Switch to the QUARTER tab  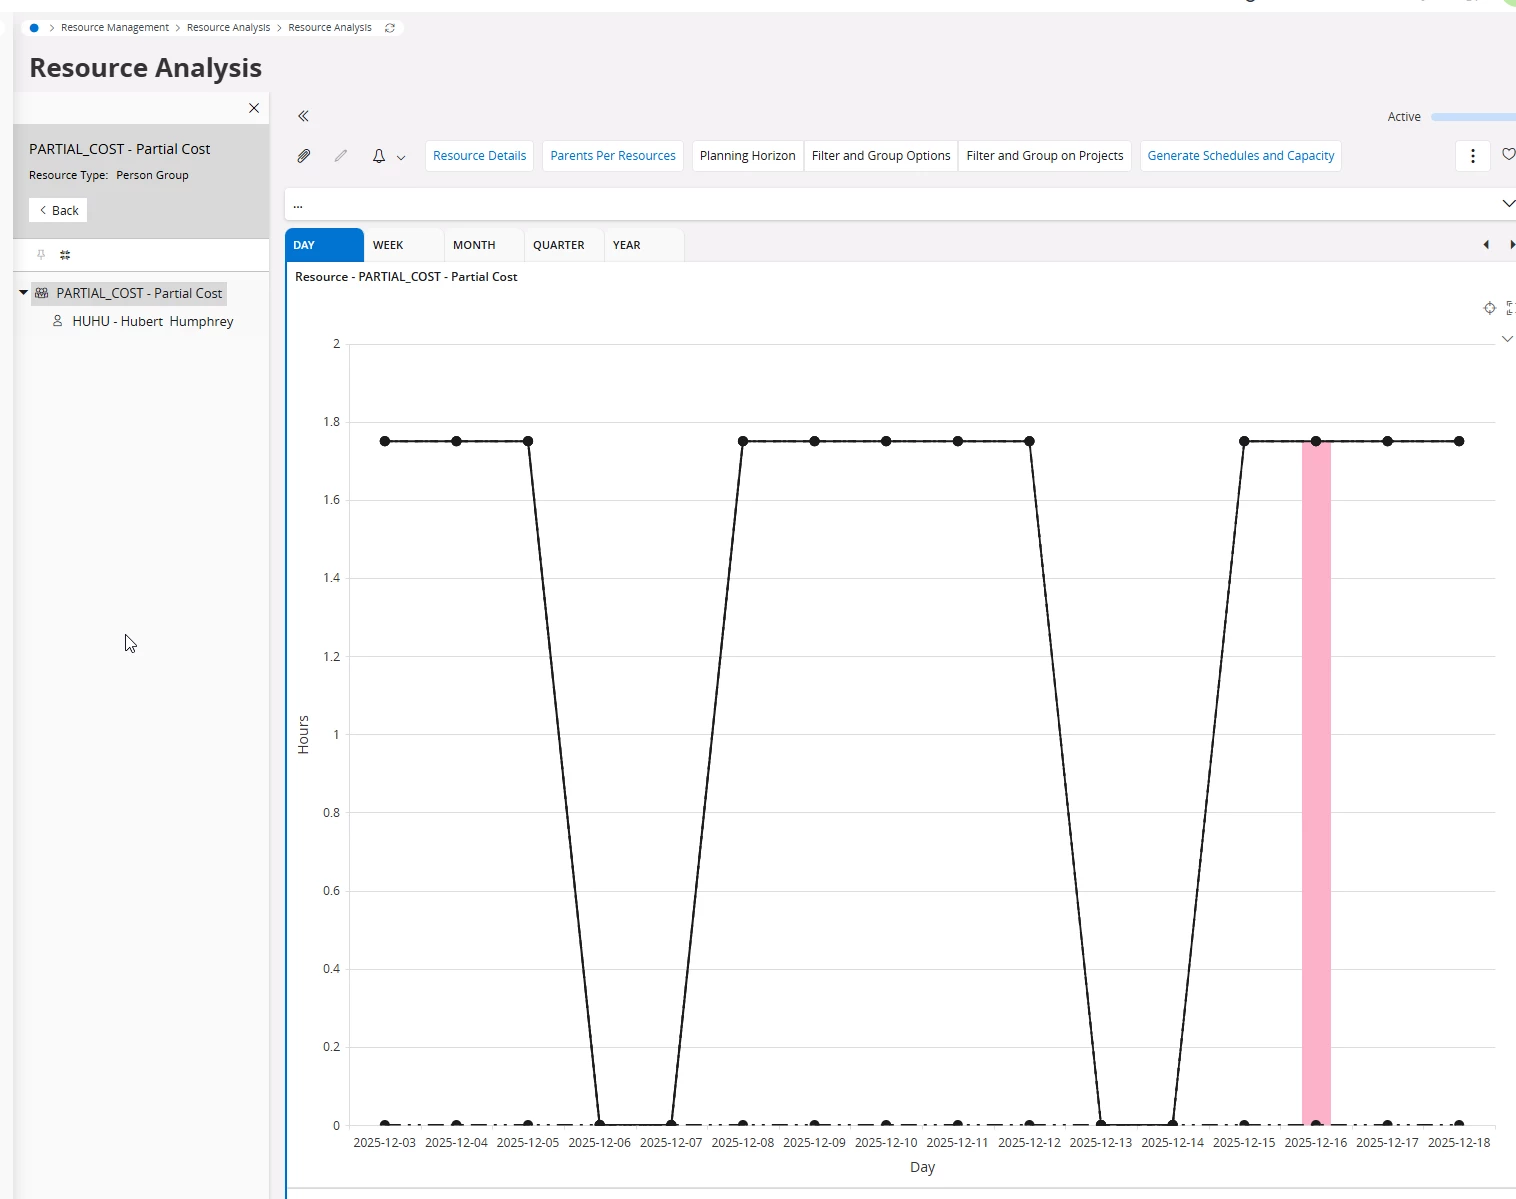tap(558, 245)
